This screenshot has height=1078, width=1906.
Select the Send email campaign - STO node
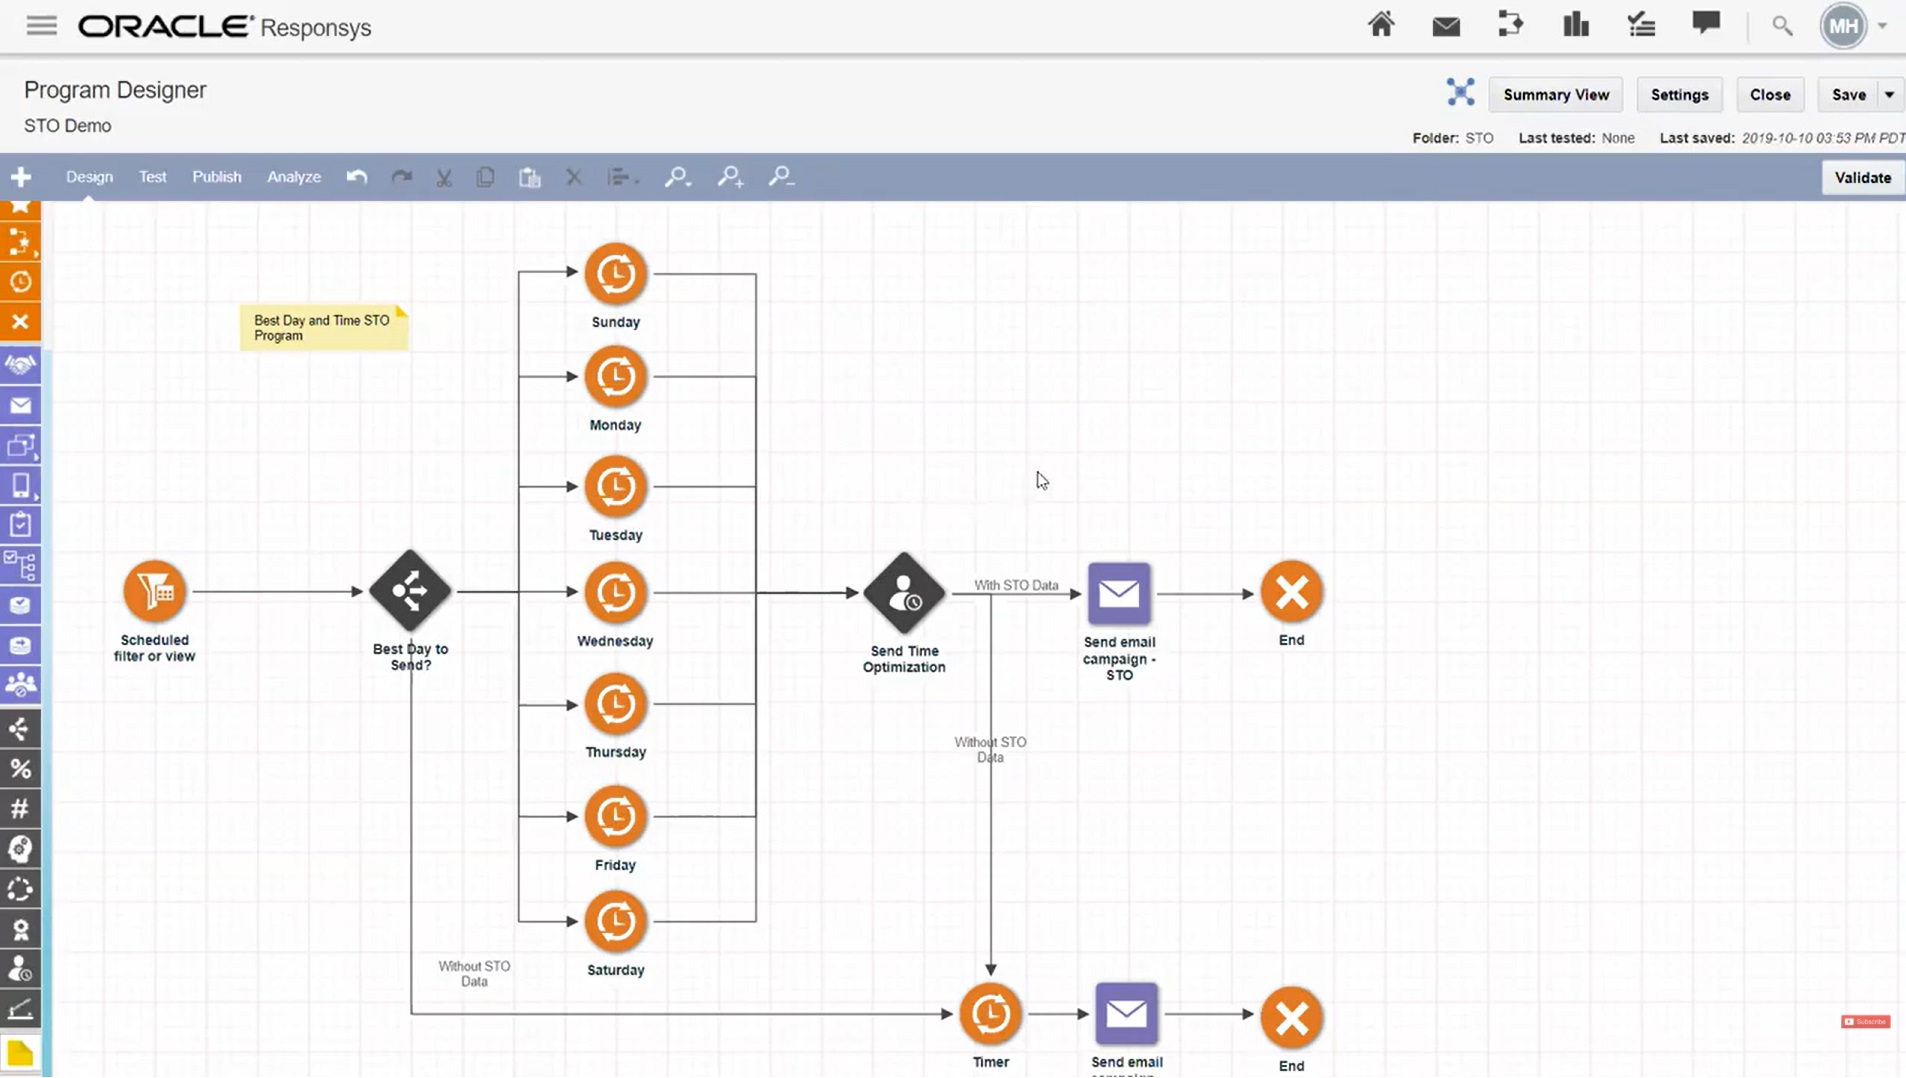1119,594
